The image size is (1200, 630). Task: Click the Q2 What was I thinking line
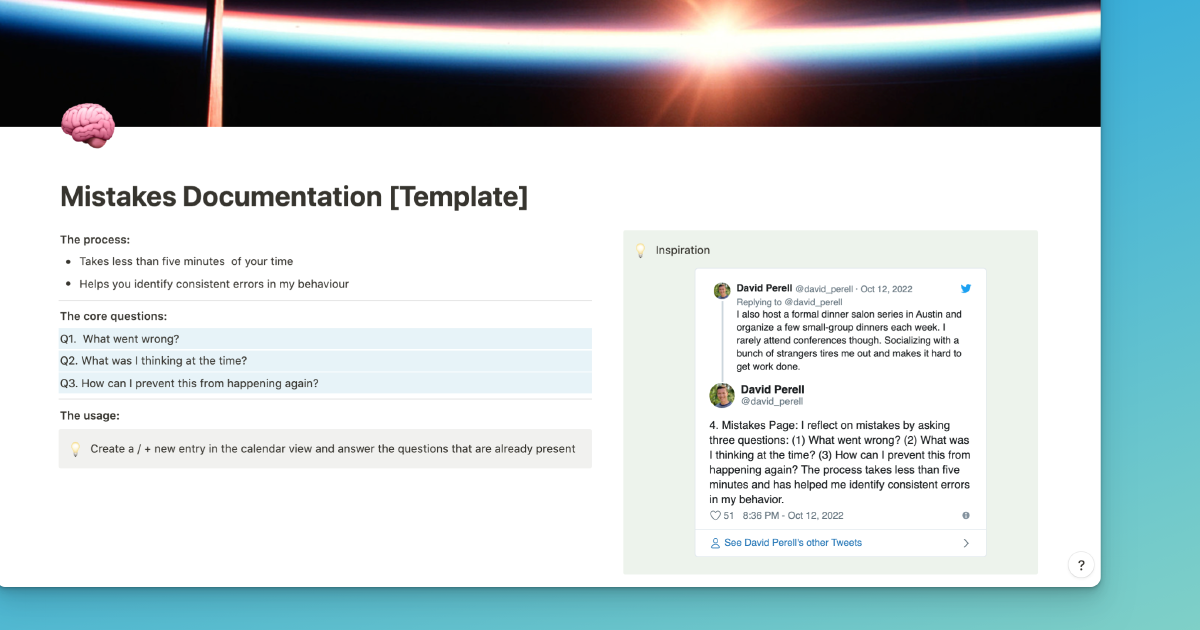[153, 361]
